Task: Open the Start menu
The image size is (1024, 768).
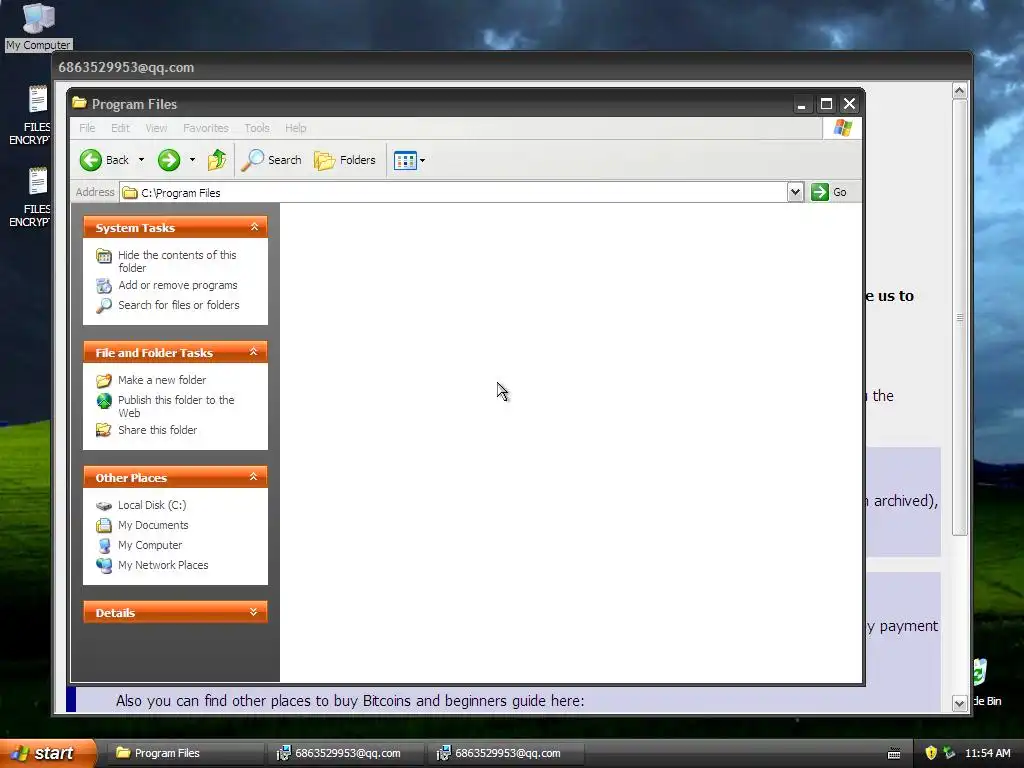Action: 47,753
